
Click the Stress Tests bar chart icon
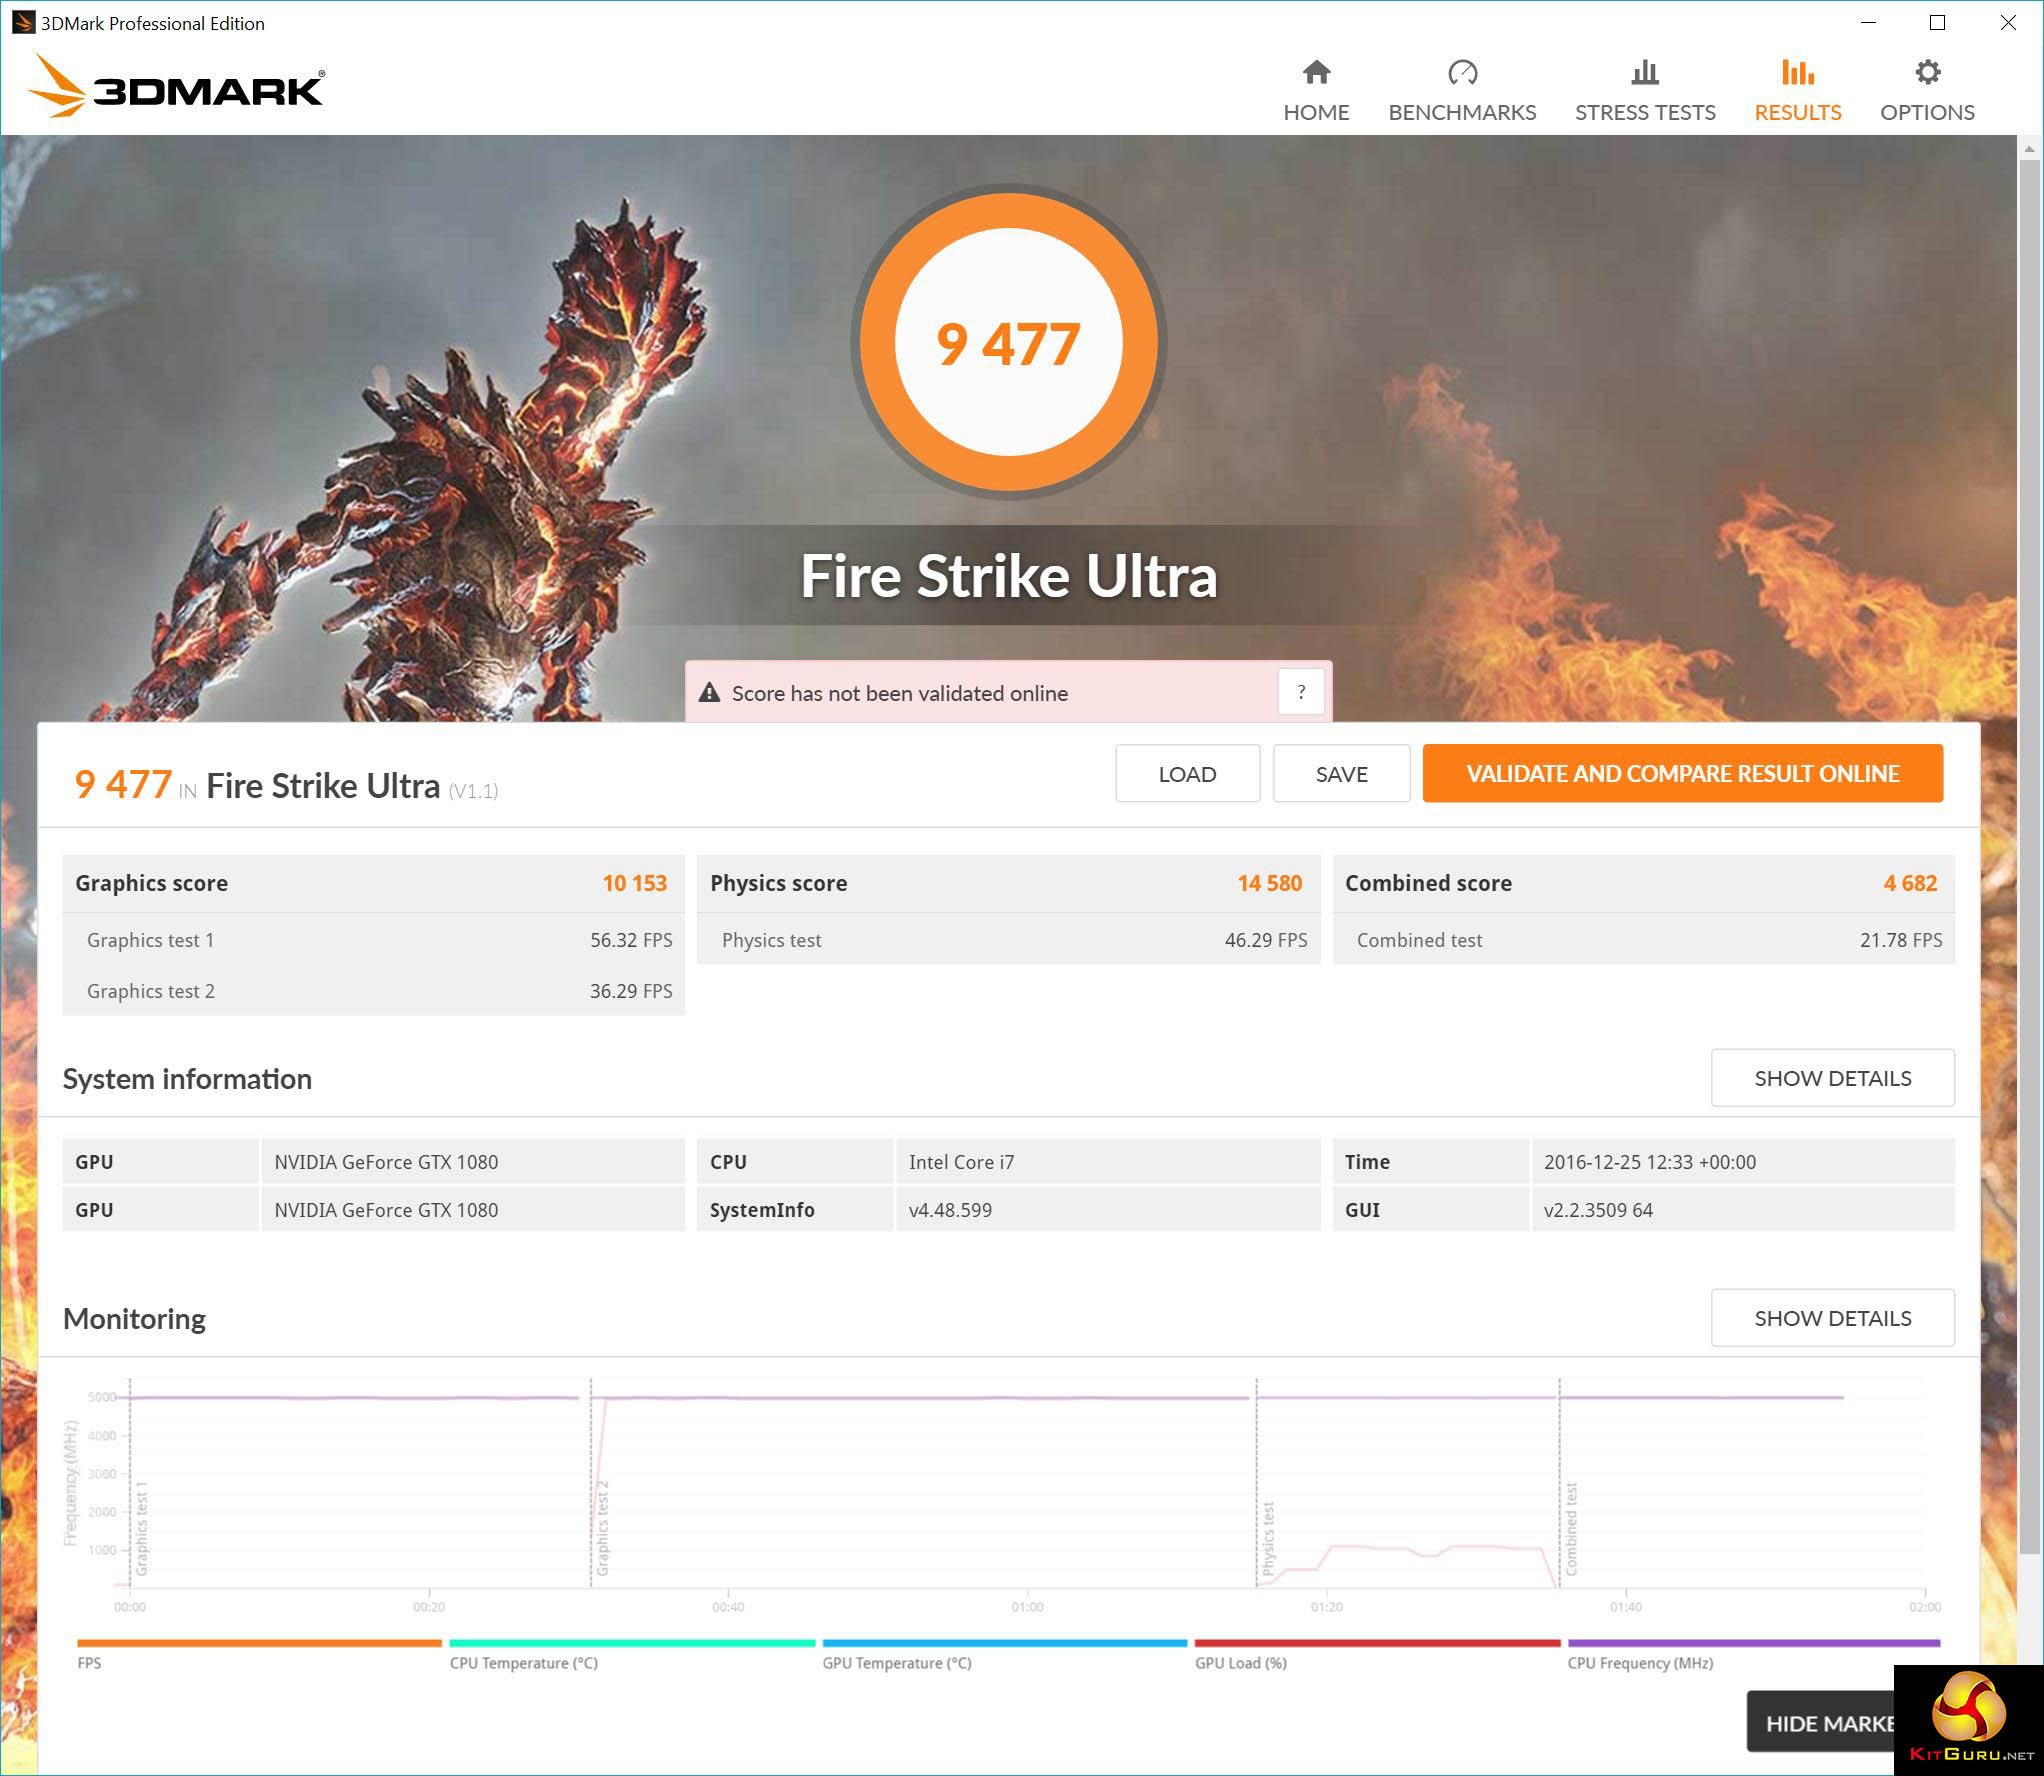click(1644, 72)
